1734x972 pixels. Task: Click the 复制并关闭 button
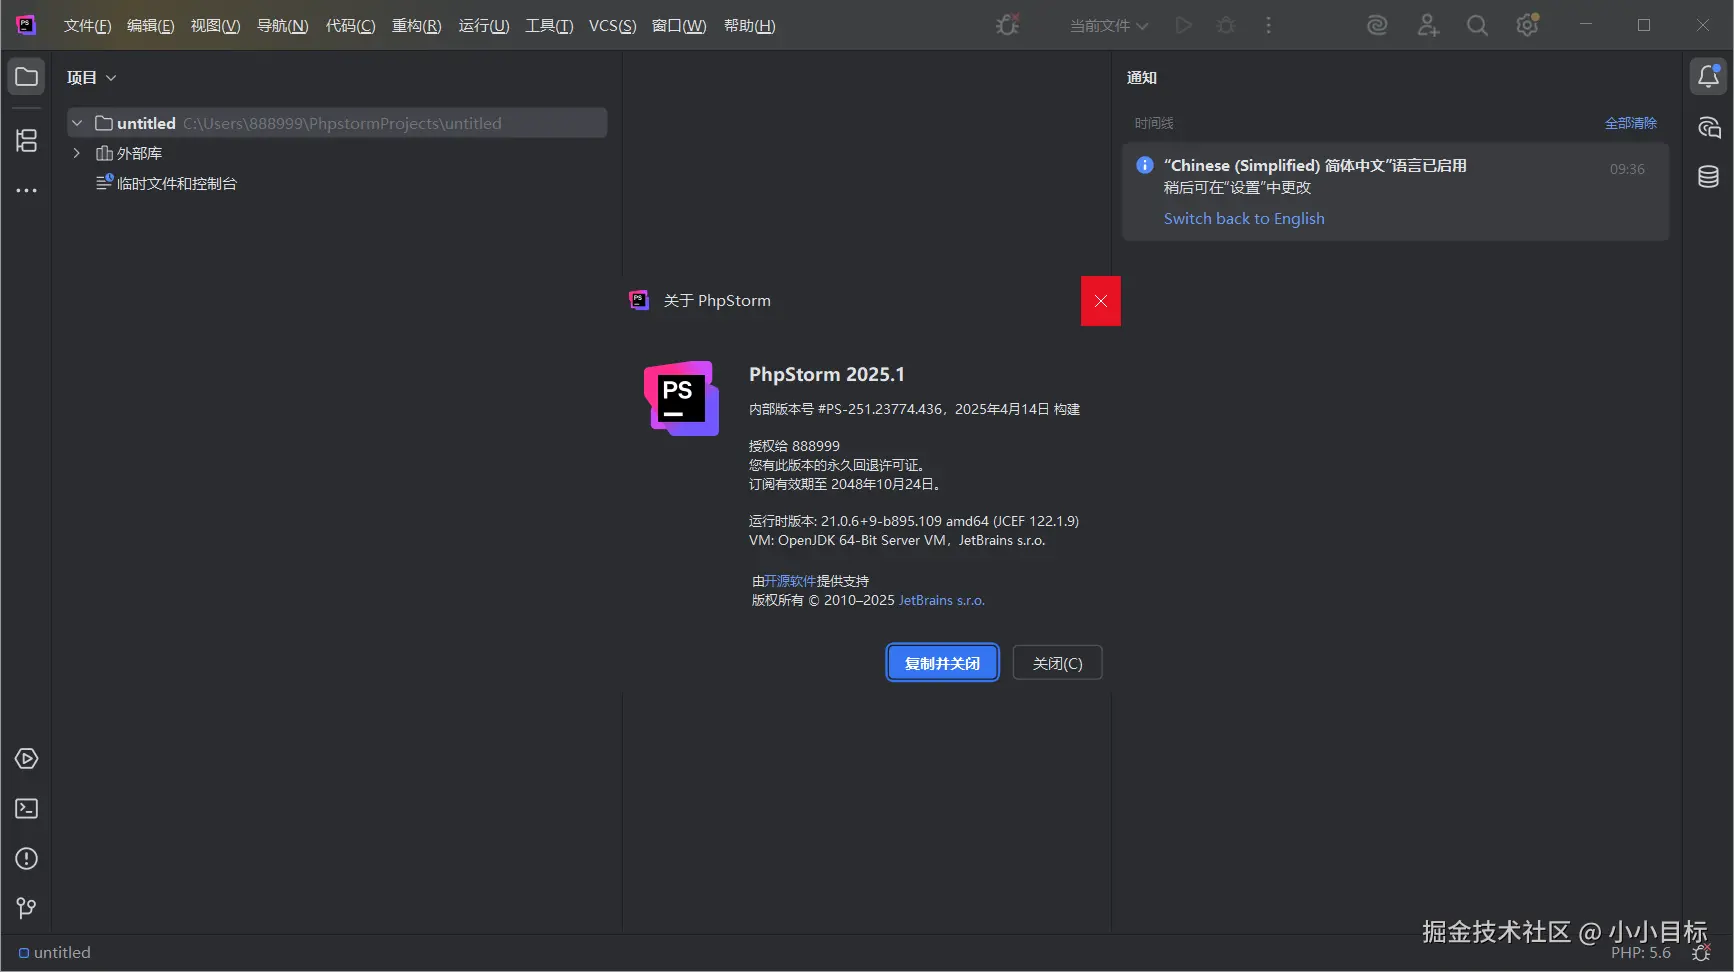click(x=943, y=663)
